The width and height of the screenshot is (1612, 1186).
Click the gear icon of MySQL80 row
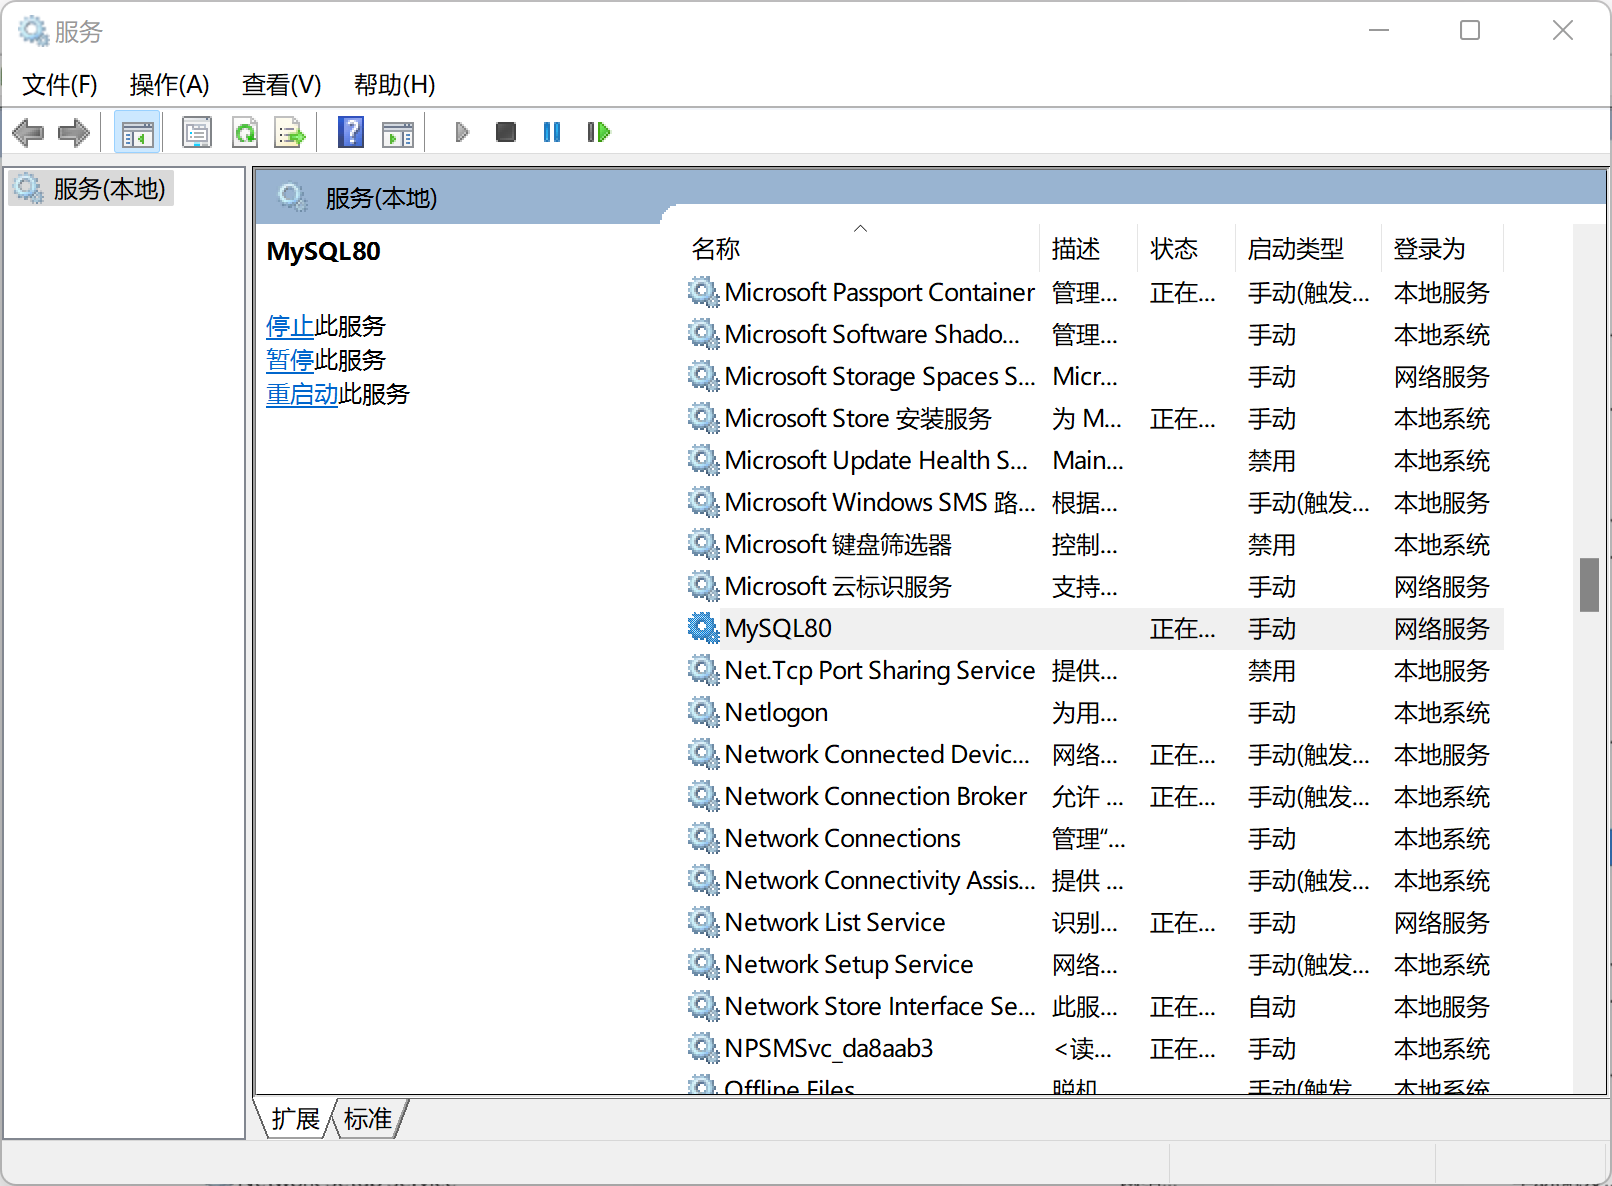coord(703,628)
